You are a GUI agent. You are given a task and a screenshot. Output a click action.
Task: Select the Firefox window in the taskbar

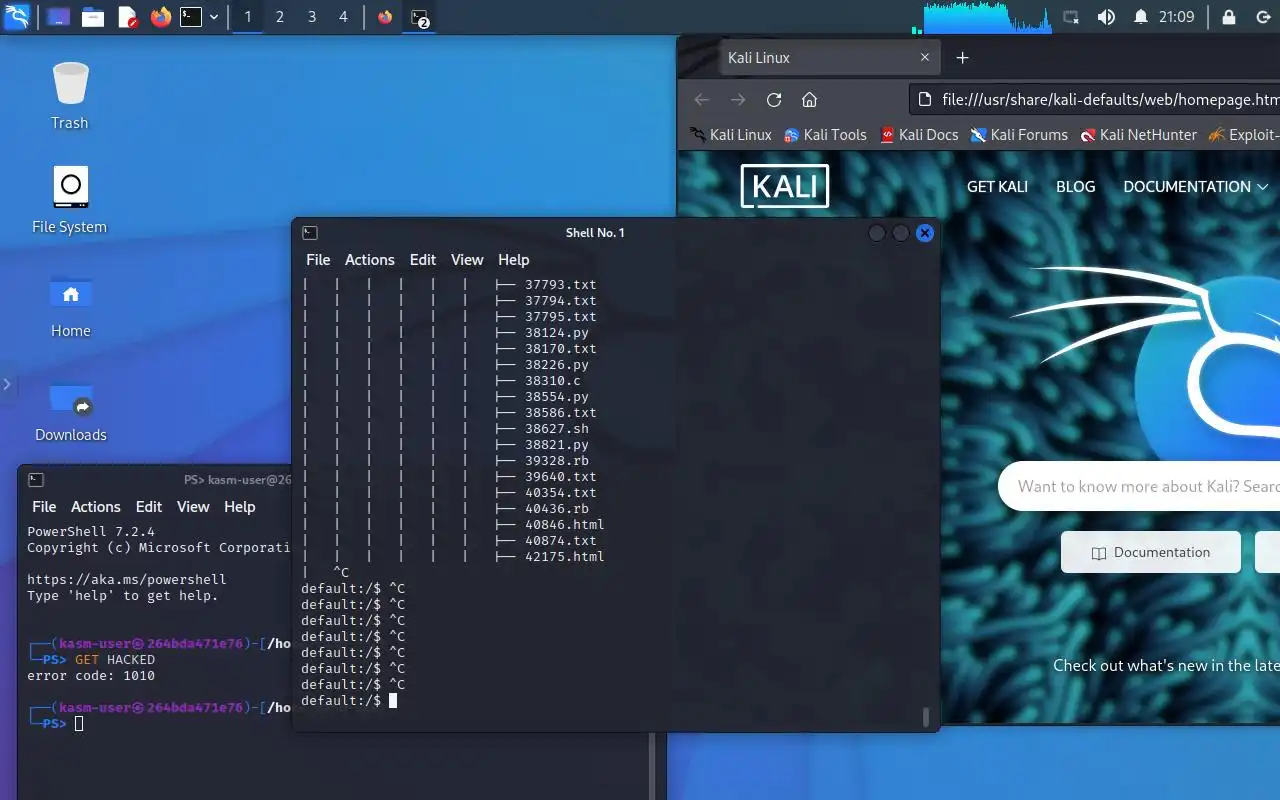[385, 17]
